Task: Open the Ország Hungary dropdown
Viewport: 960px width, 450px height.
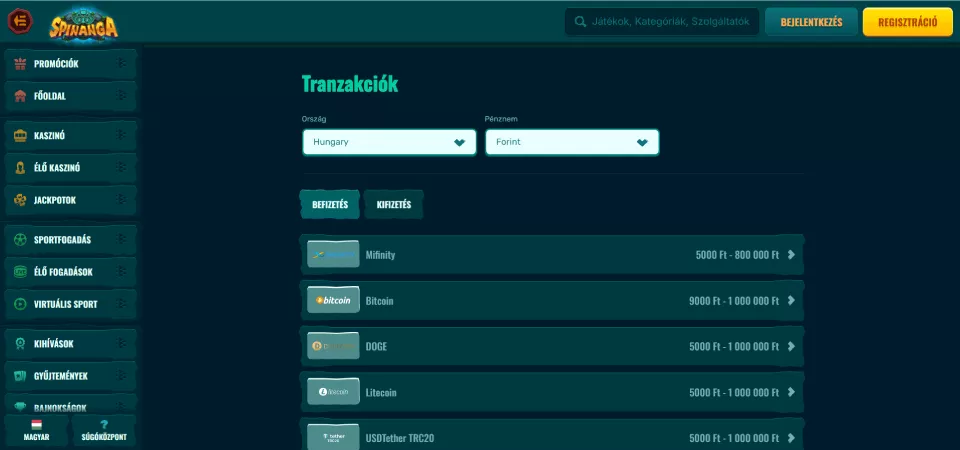Action: click(x=389, y=142)
